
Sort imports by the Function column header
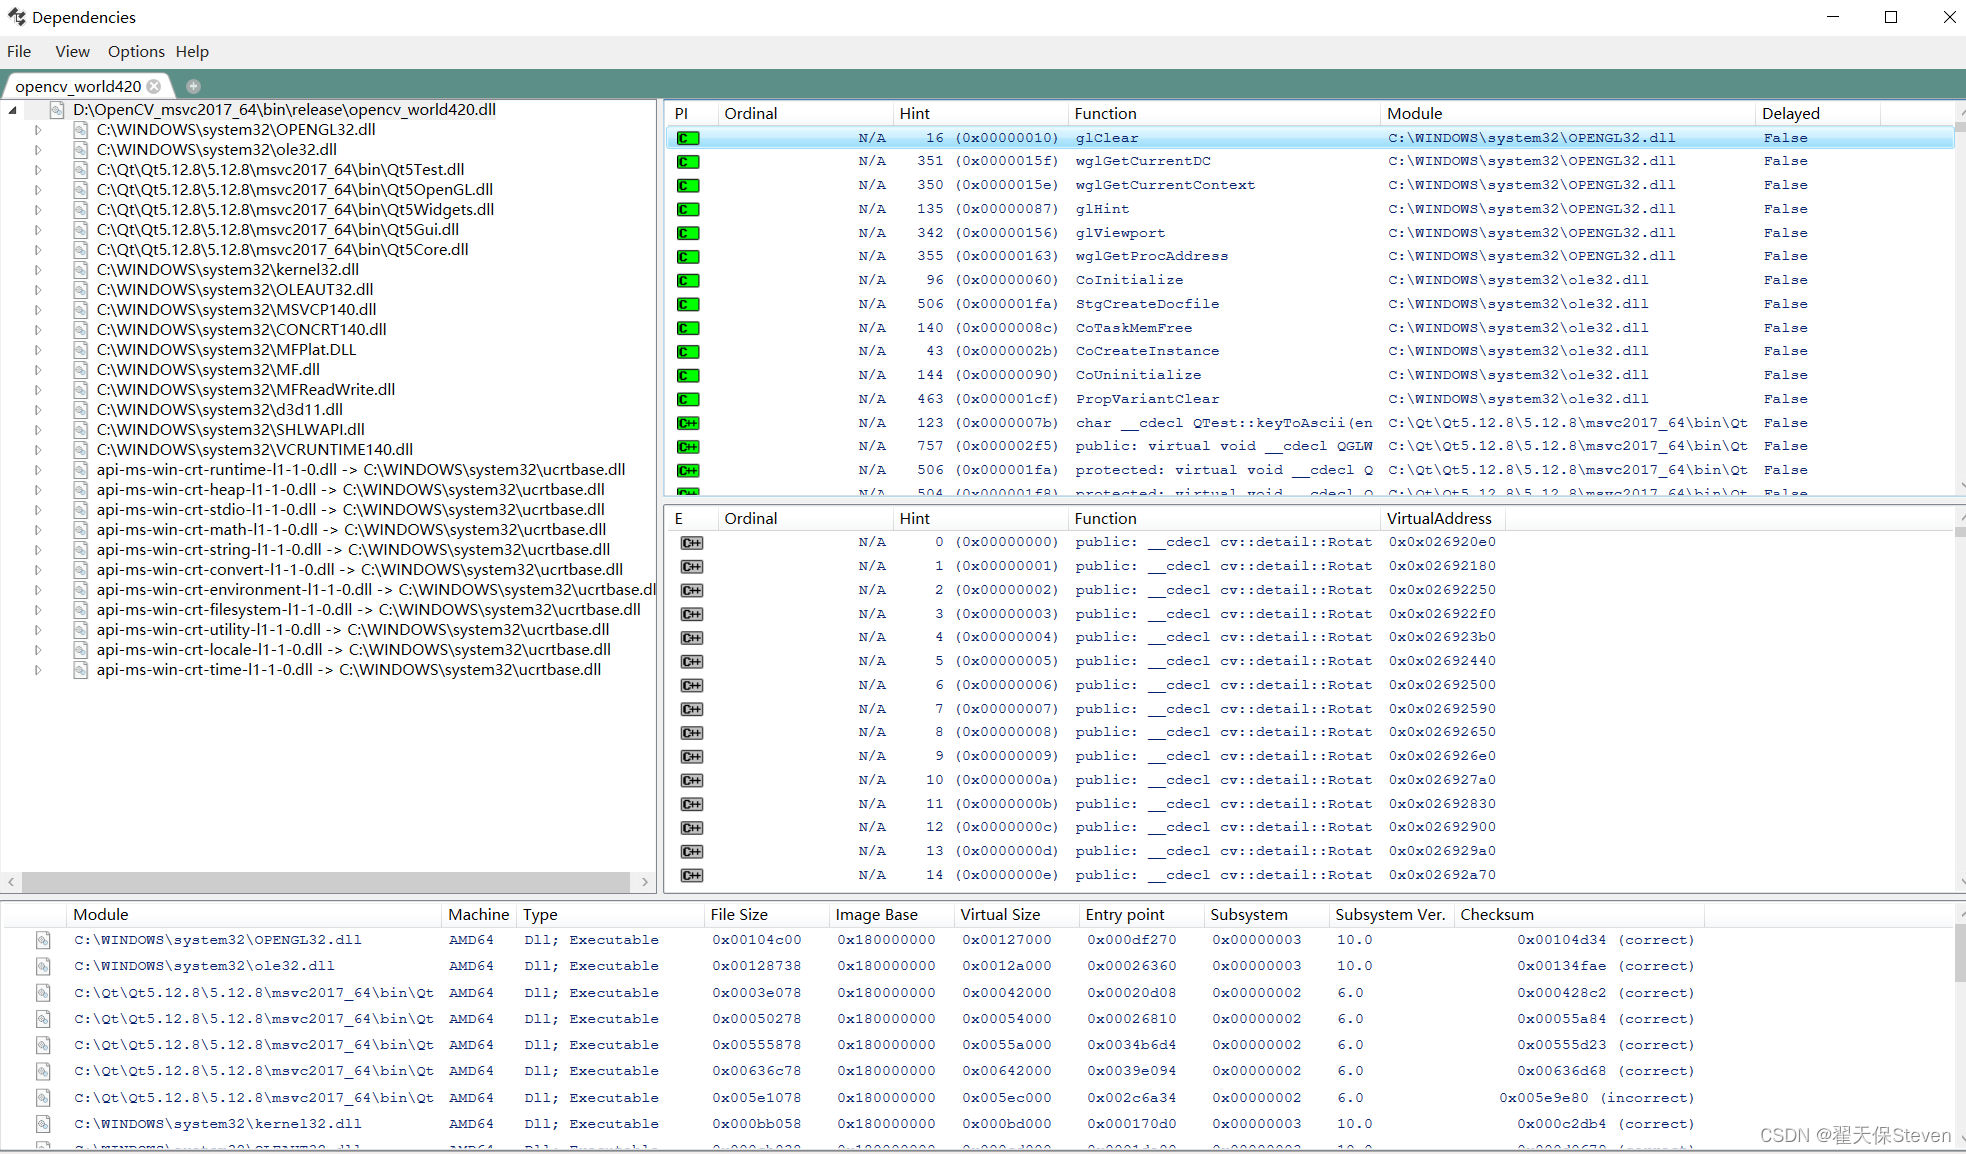[x=1105, y=113]
